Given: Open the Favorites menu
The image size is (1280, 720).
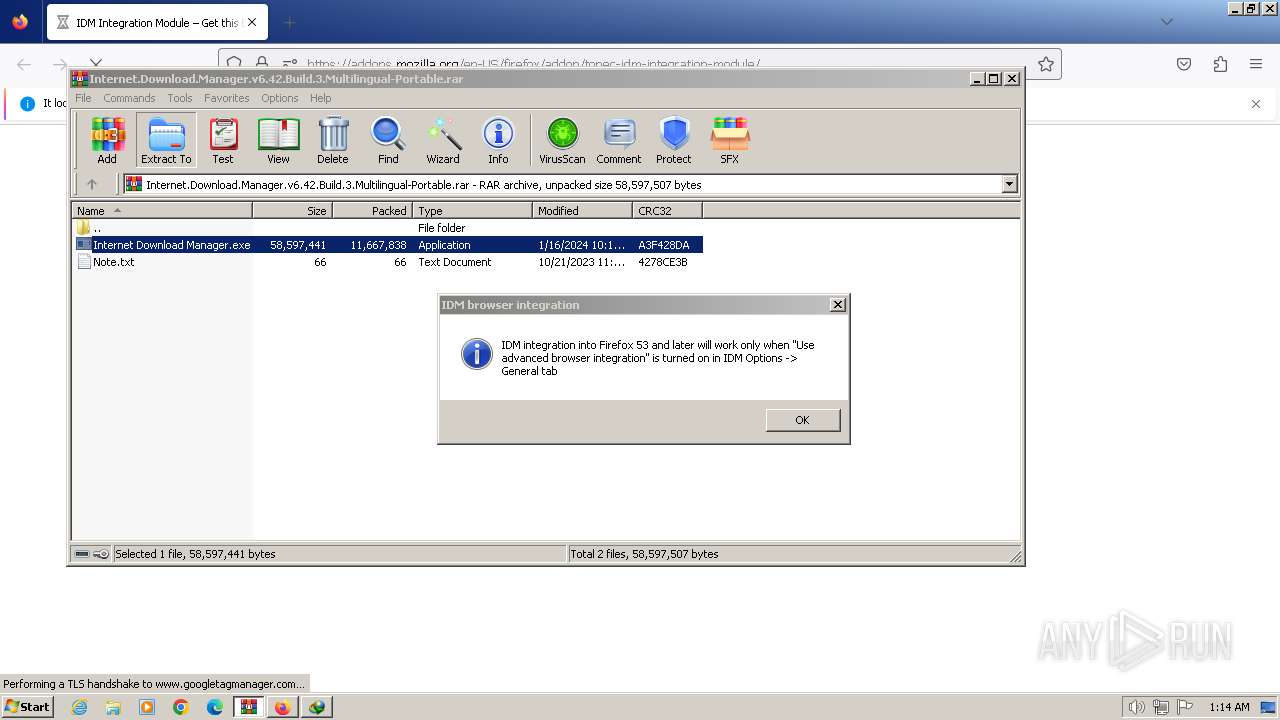Looking at the screenshot, I should pyautogui.click(x=227, y=98).
